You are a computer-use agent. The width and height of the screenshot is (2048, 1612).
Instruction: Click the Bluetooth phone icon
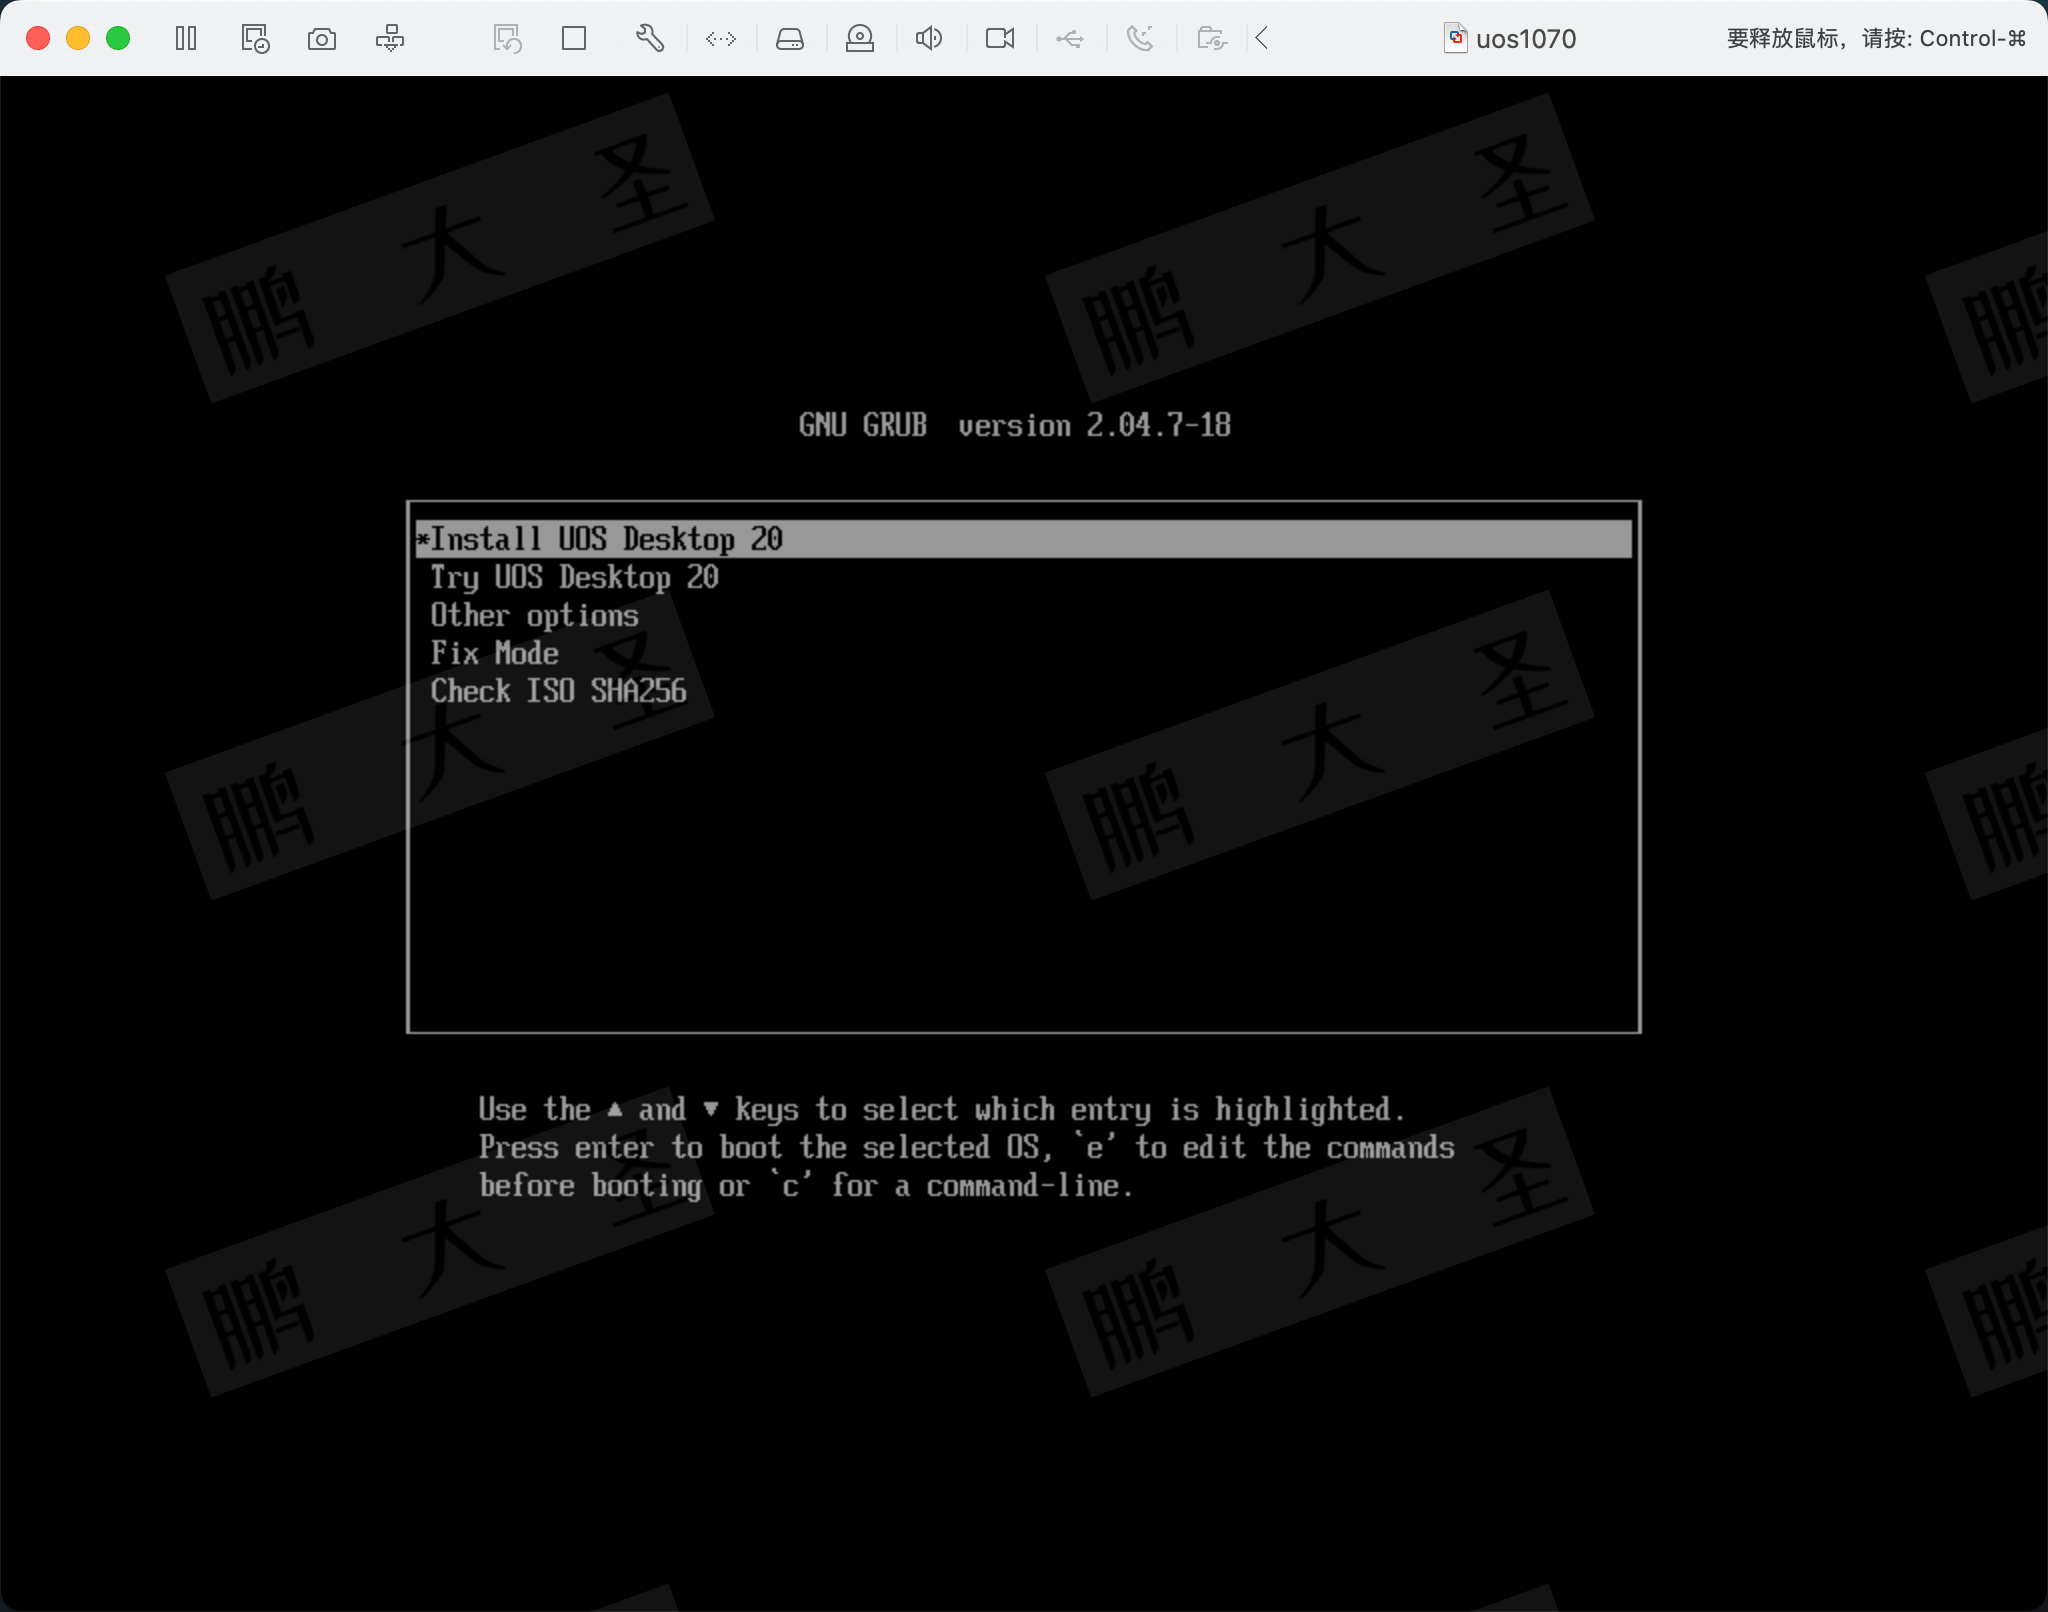[x=1140, y=39]
